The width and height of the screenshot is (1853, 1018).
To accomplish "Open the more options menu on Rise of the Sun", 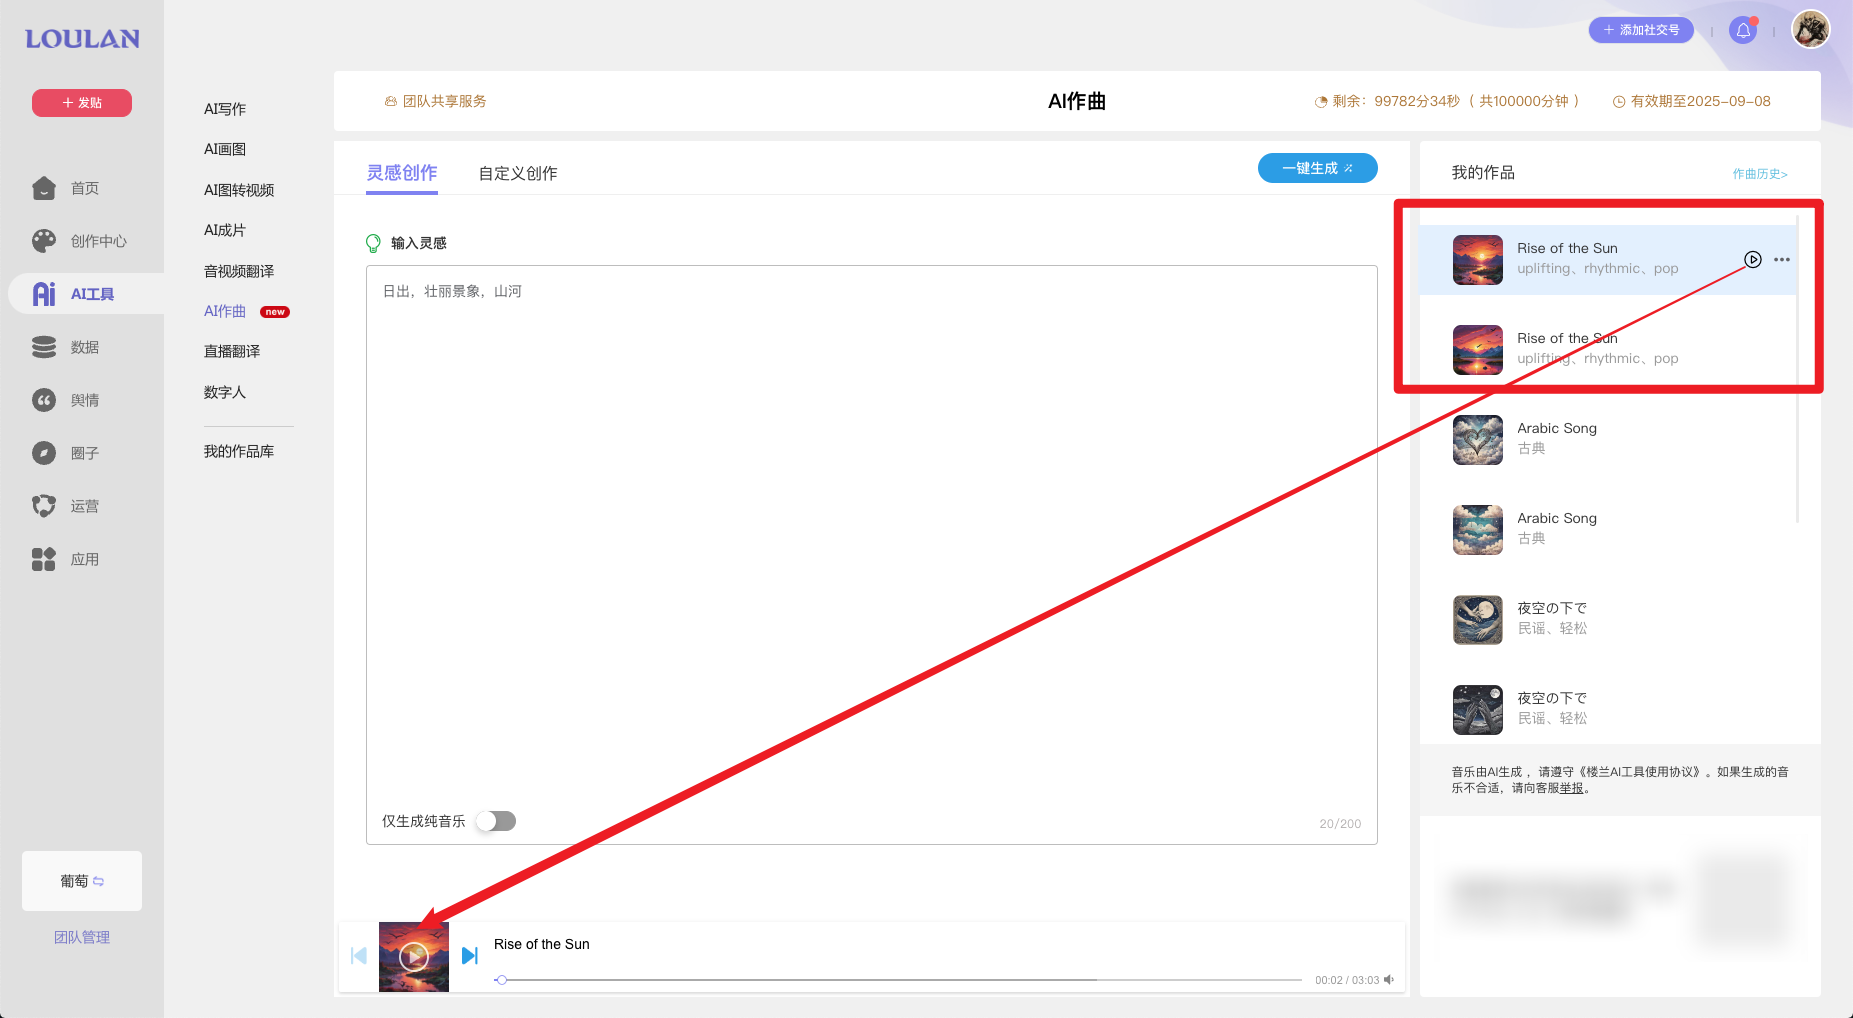I will pyautogui.click(x=1782, y=259).
